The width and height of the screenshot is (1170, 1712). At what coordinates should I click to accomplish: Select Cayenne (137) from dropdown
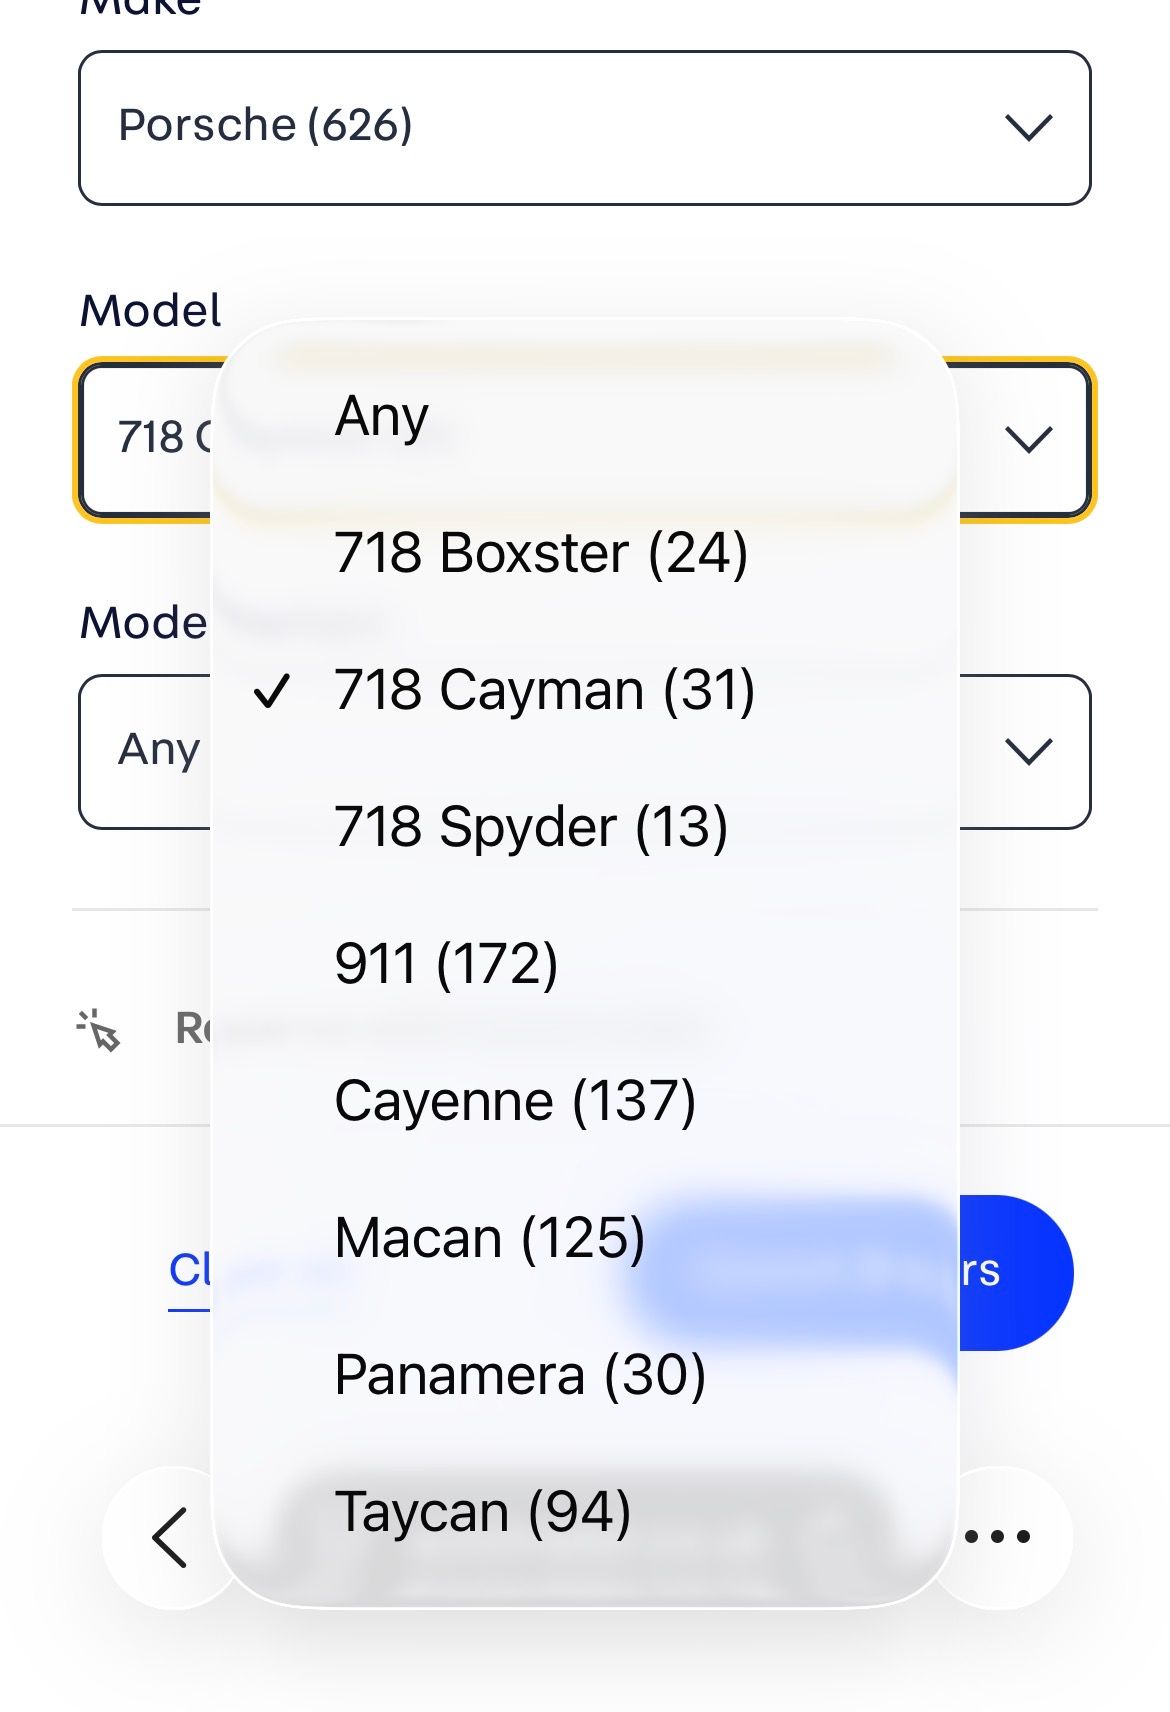coord(514,1101)
